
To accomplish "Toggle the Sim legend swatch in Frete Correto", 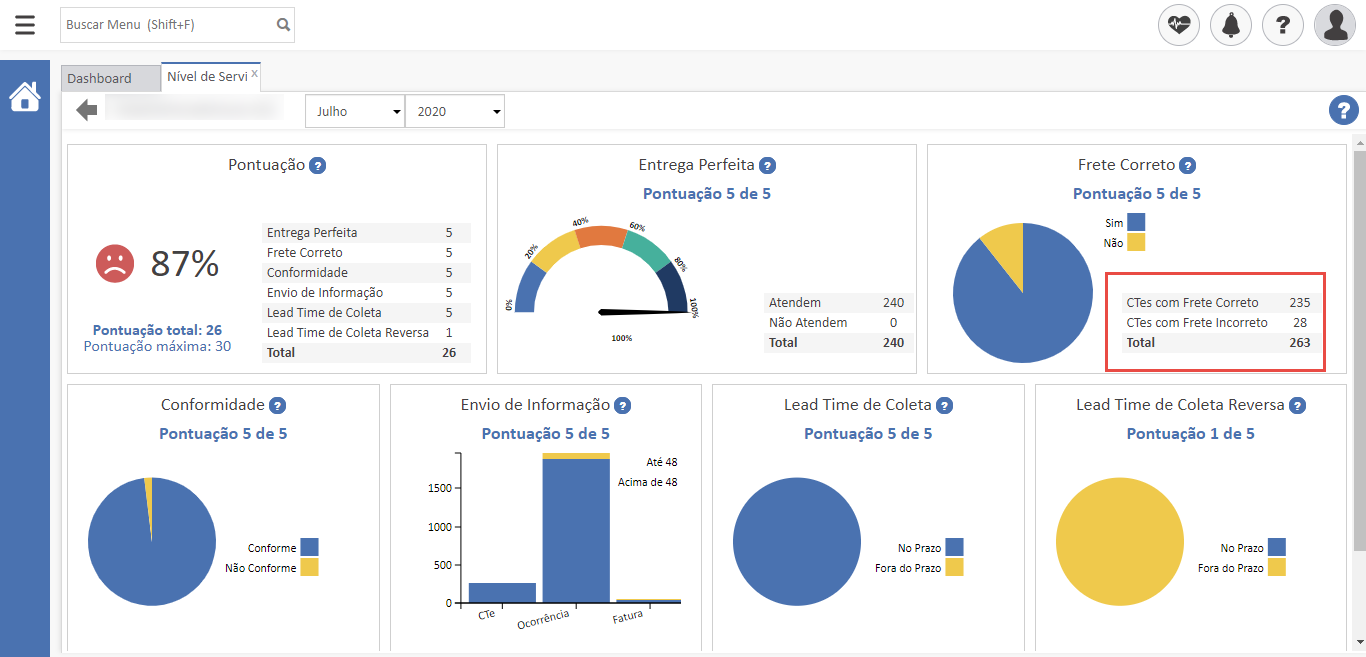I will coord(1136,223).
